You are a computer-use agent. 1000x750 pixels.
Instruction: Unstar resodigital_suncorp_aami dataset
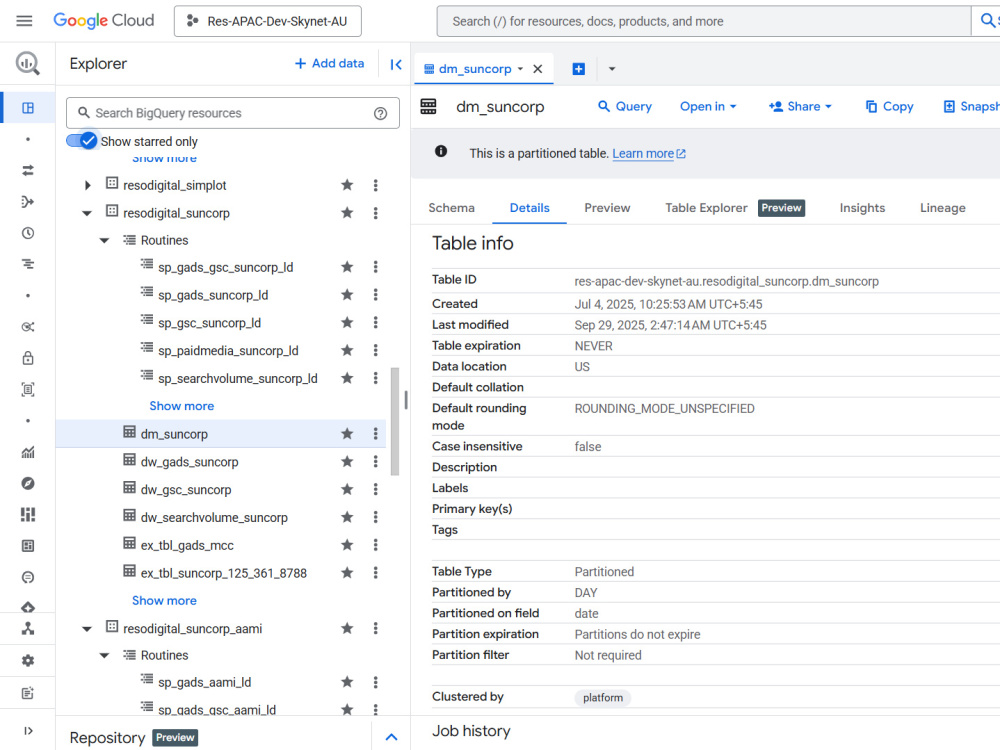[x=347, y=628]
